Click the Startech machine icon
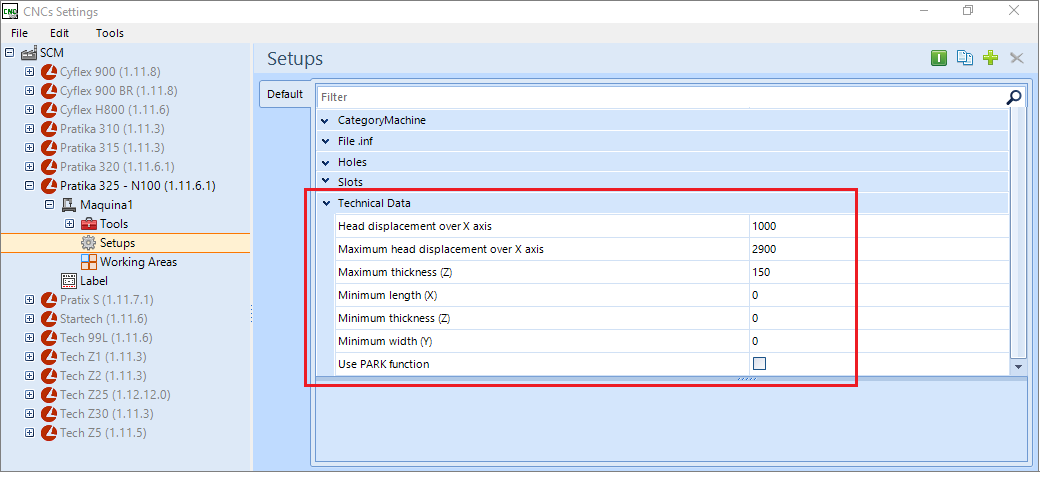The width and height of the screenshot is (1041, 479). pos(49,319)
